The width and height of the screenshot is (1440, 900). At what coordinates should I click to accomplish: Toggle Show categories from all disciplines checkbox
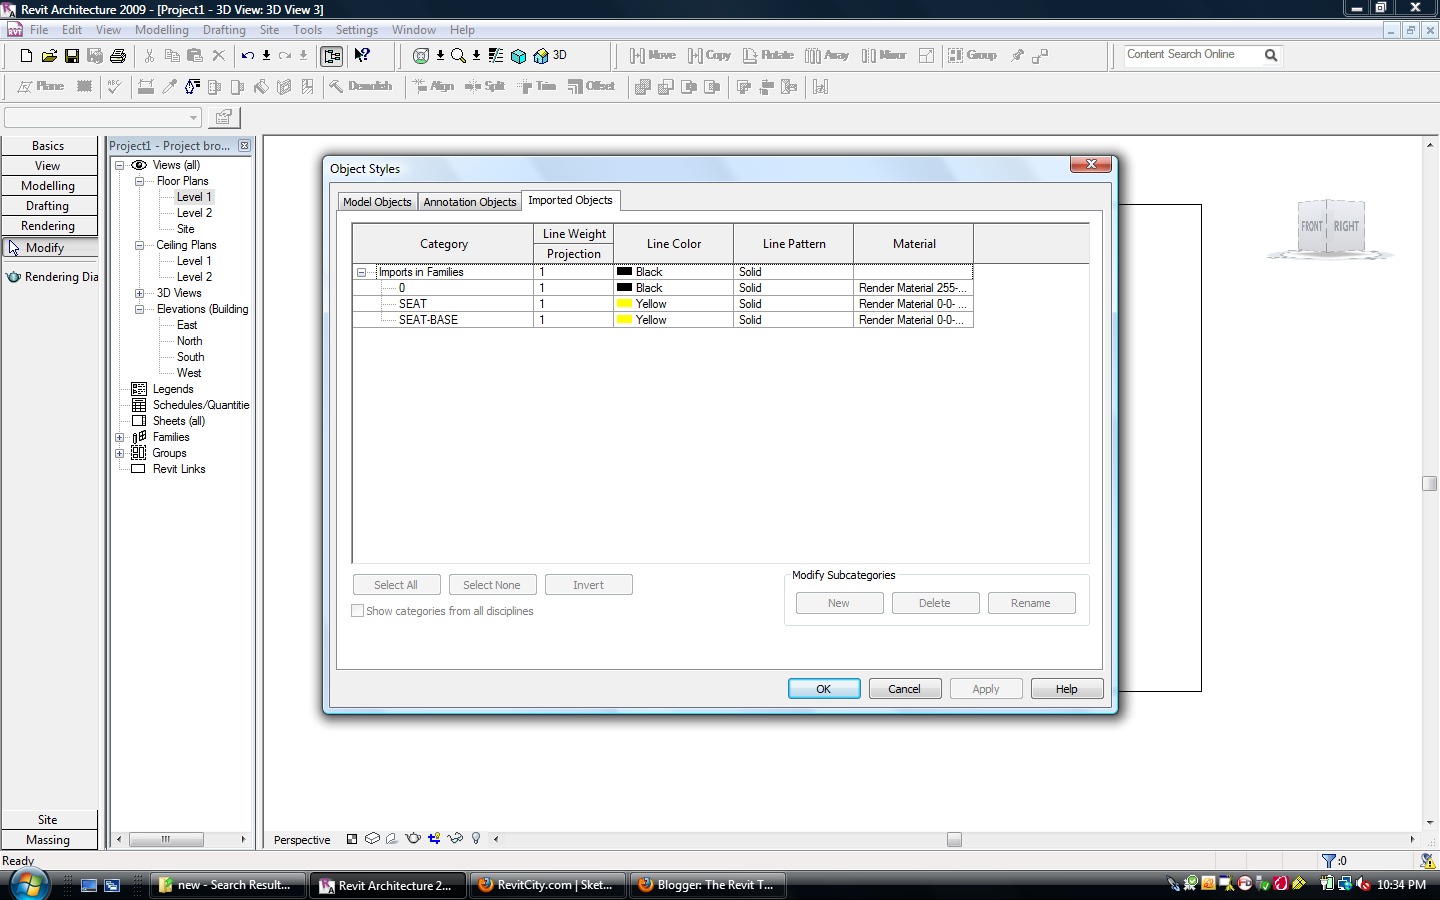coord(357,611)
